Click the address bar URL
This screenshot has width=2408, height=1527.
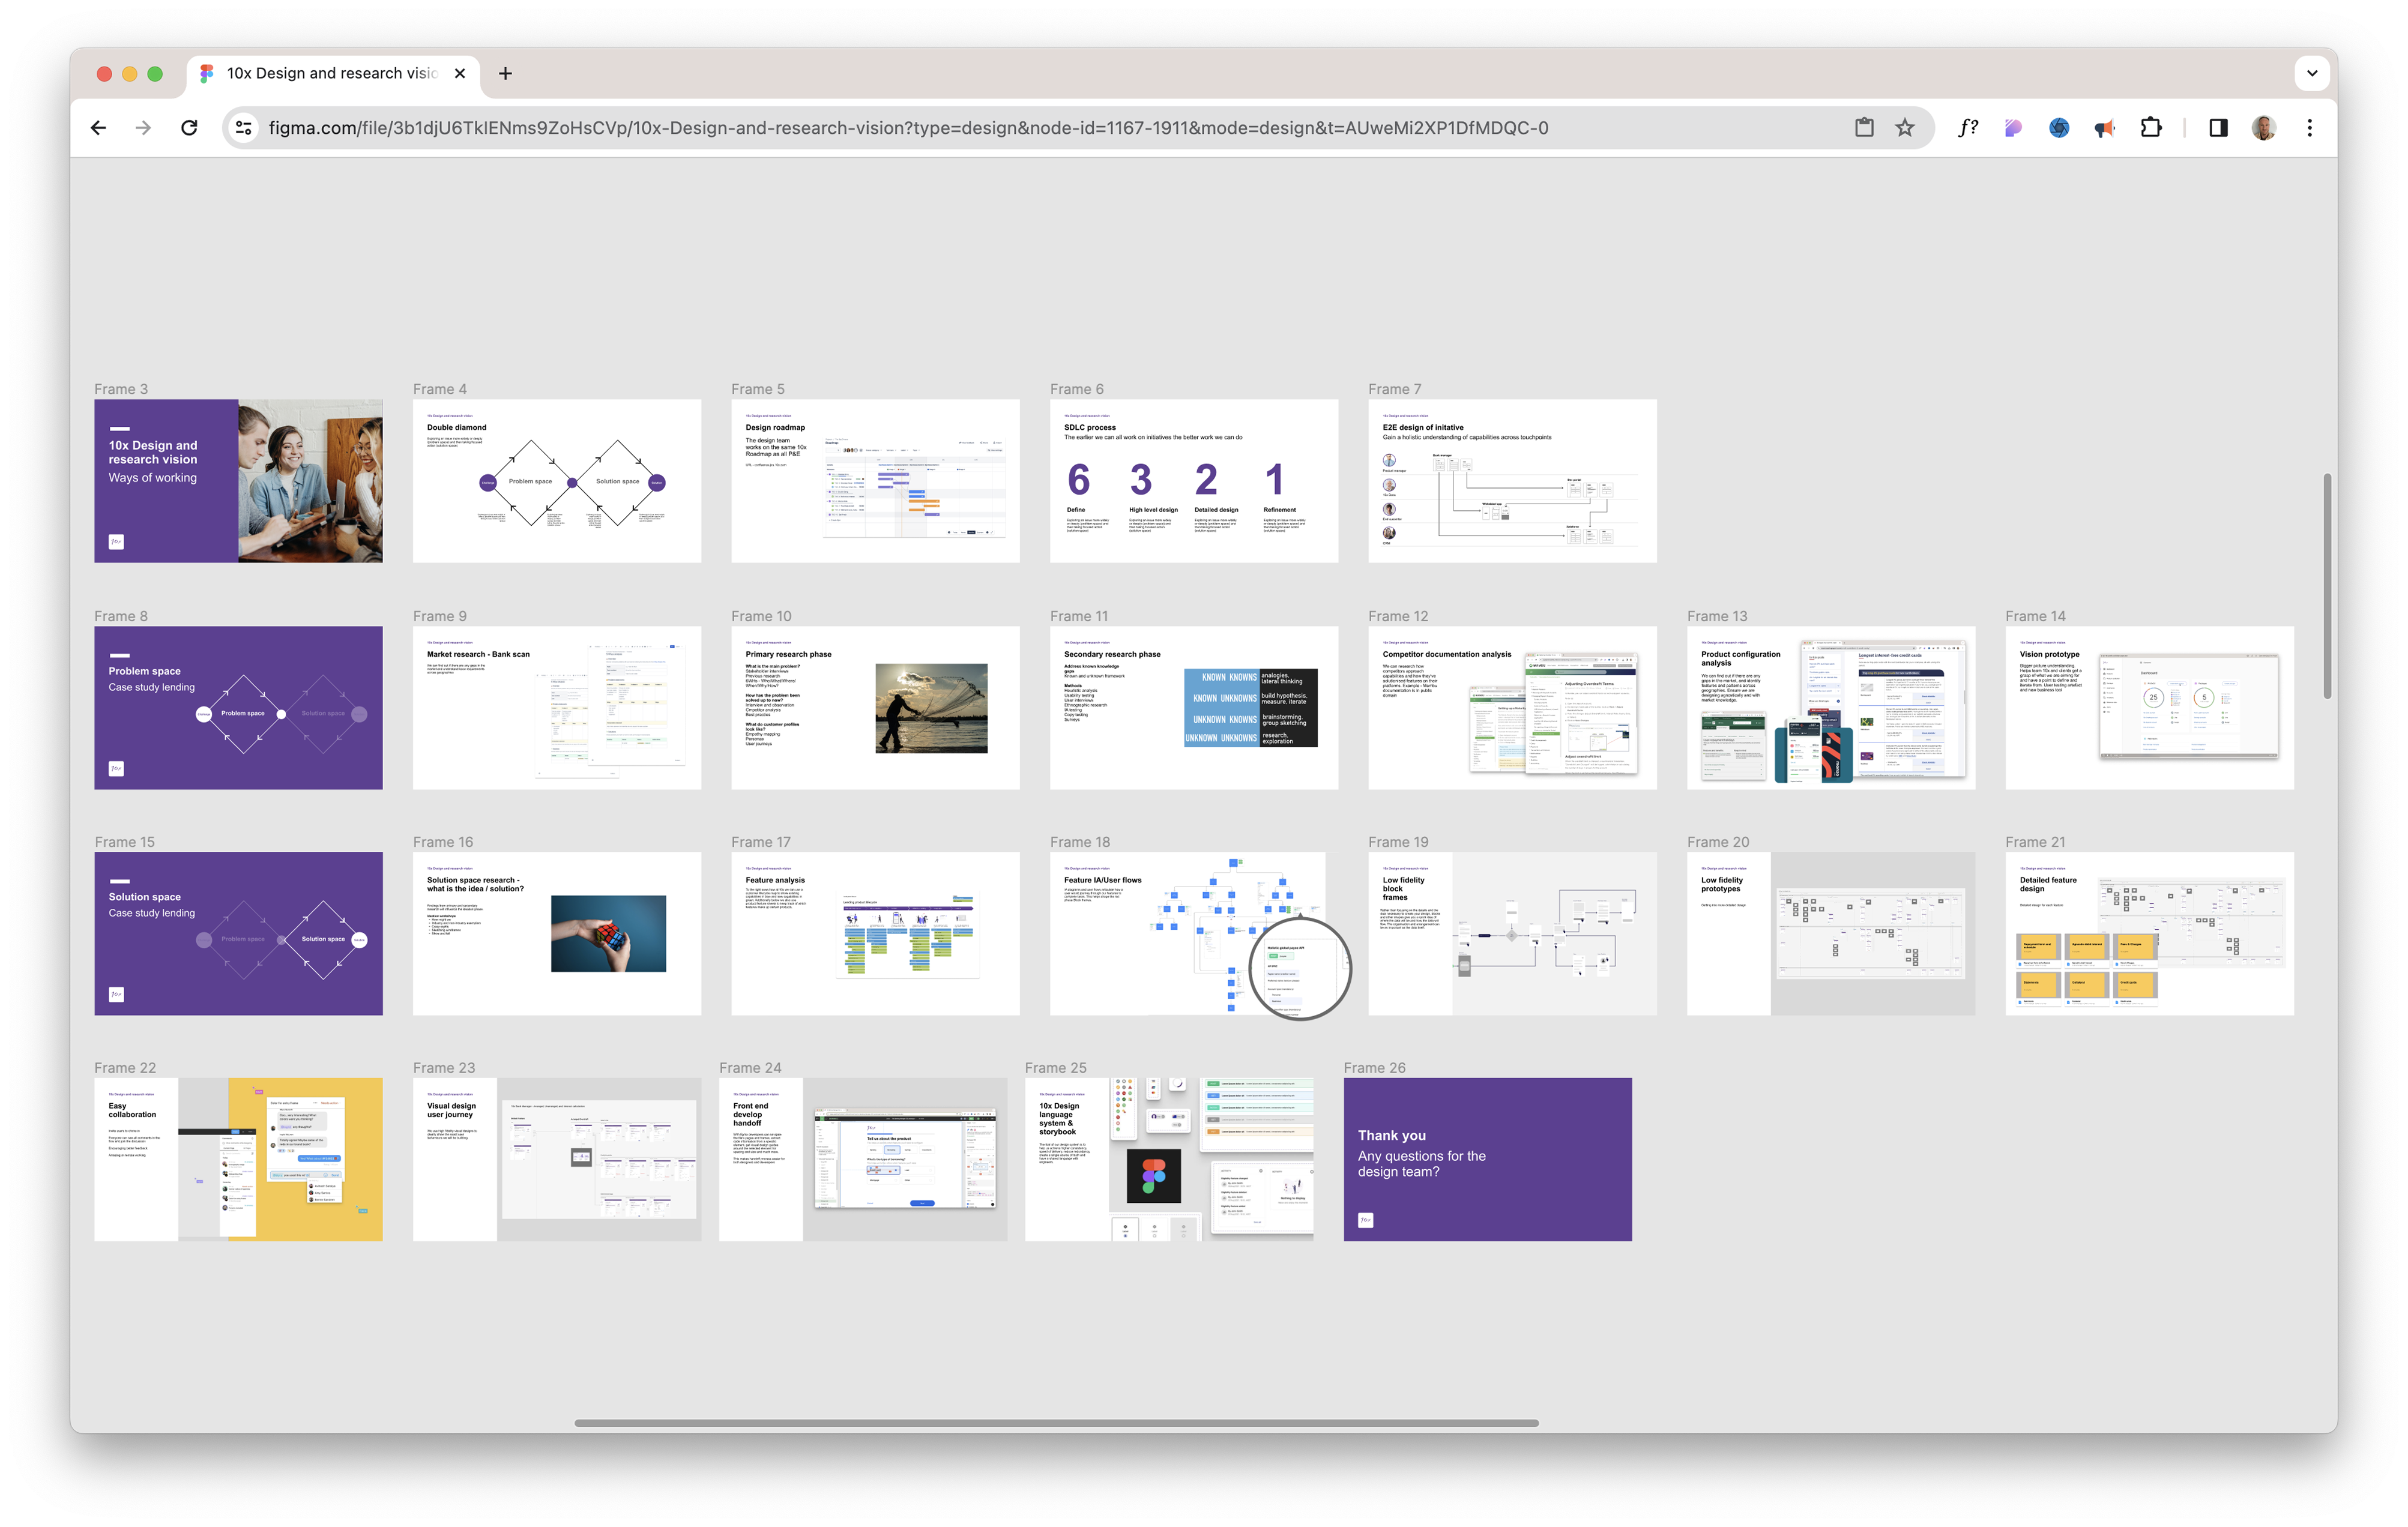907,128
